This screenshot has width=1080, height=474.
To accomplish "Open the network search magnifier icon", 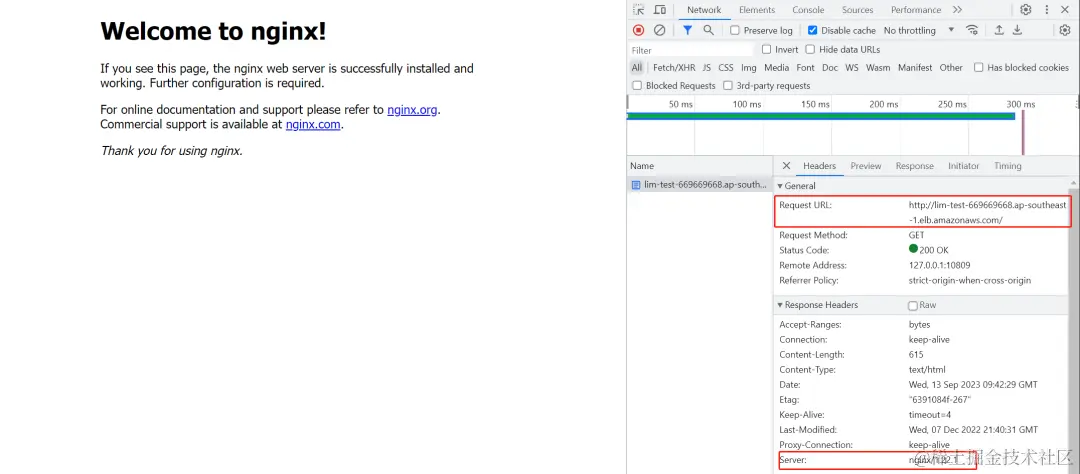I will (x=708, y=30).
